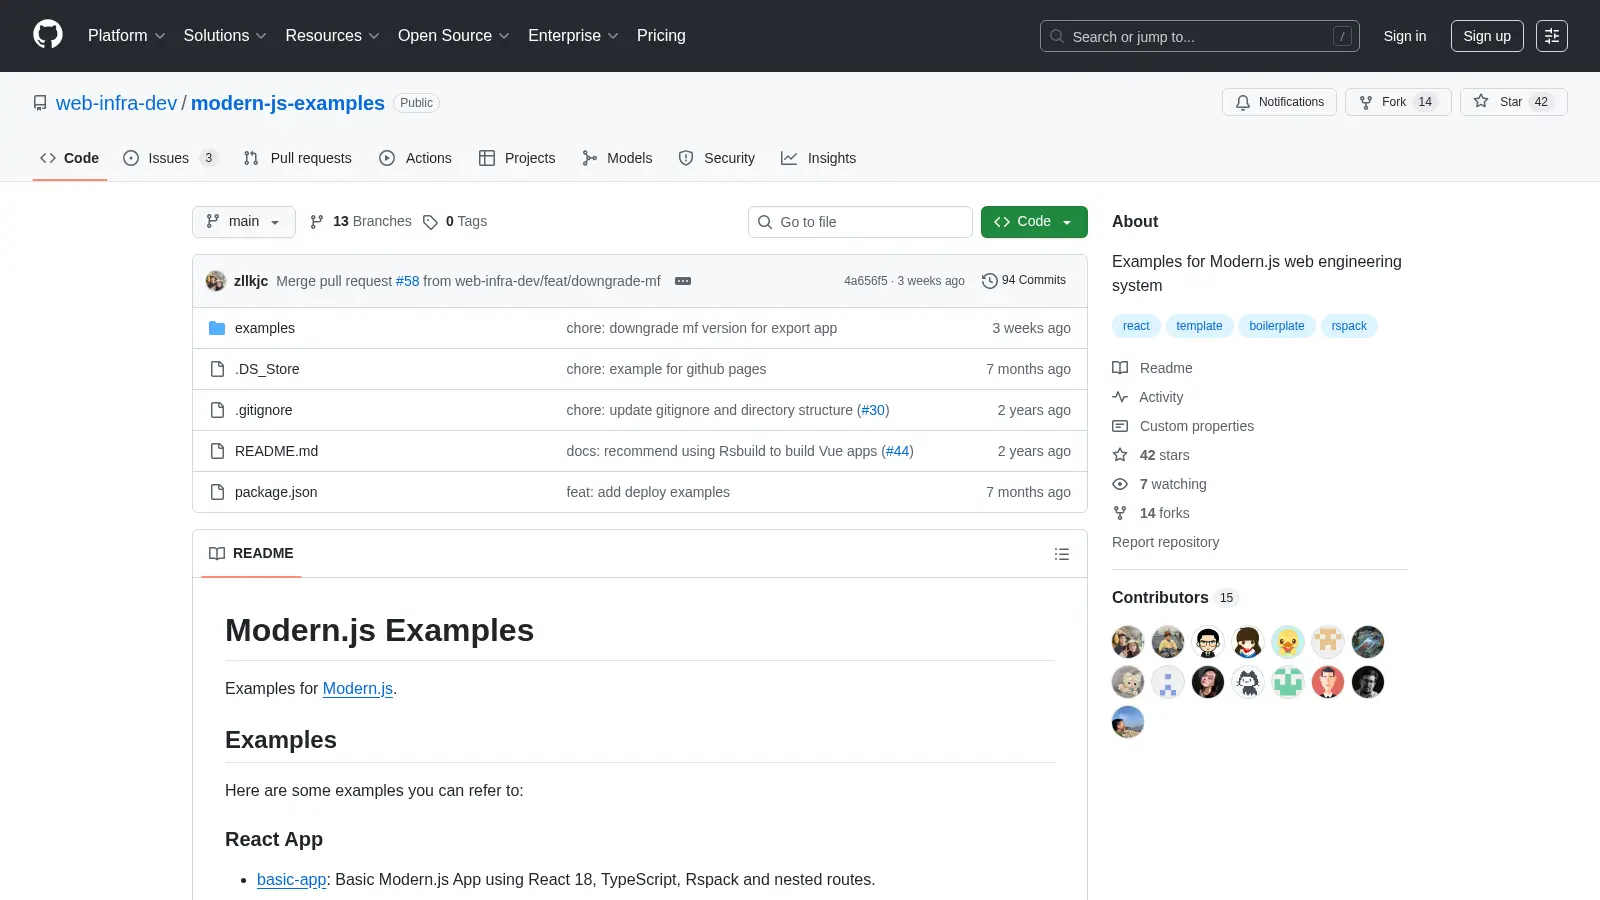Switch to the Insights tab
The image size is (1600, 900).
click(x=819, y=158)
